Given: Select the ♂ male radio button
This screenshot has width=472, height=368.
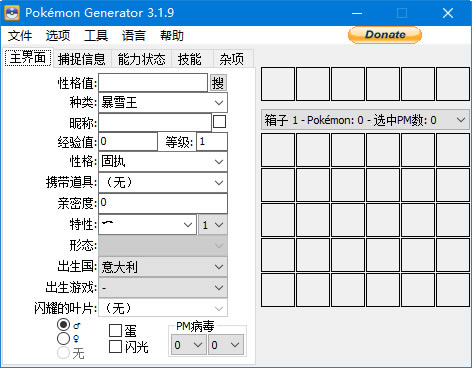Looking at the screenshot, I should coord(63,324).
